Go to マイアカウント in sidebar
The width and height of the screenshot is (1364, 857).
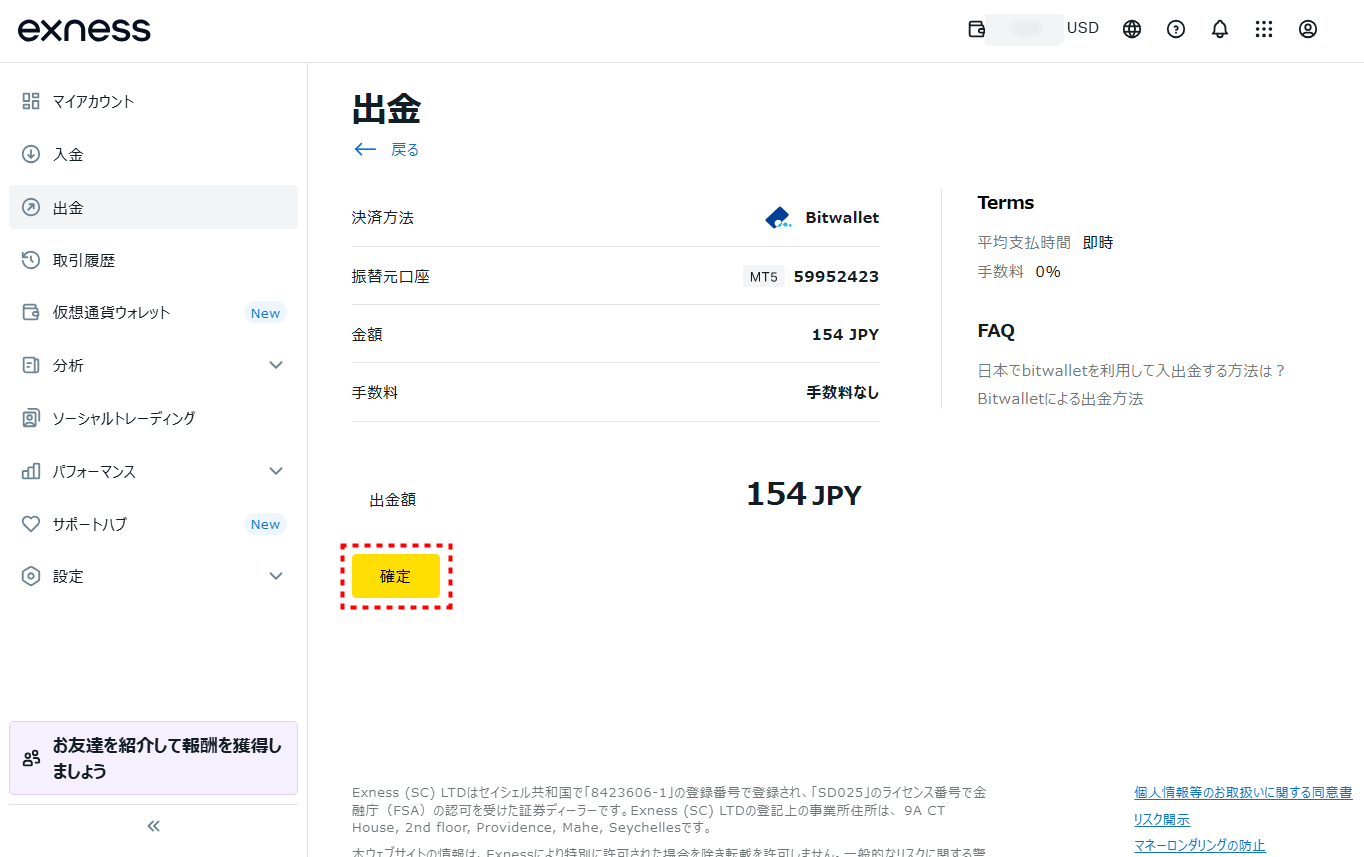point(154,101)
